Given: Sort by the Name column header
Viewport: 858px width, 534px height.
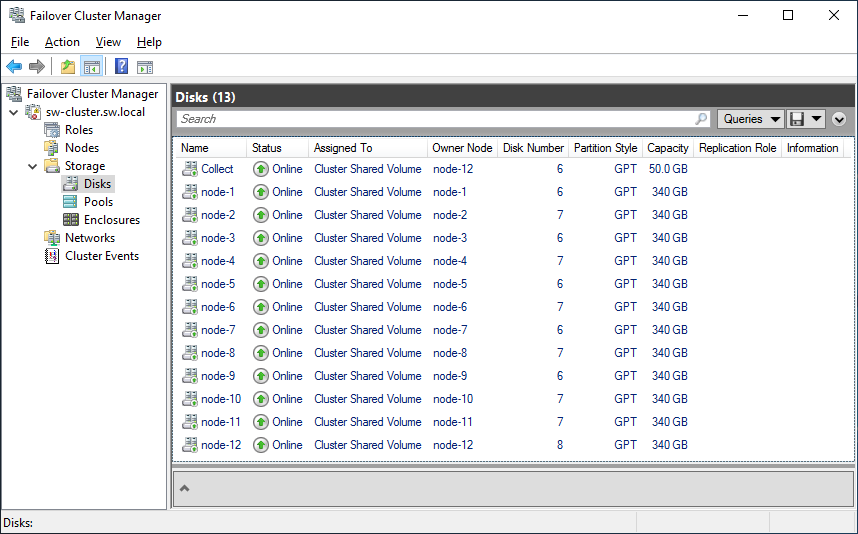Looking at the screenshot, I should pos(211,148).
